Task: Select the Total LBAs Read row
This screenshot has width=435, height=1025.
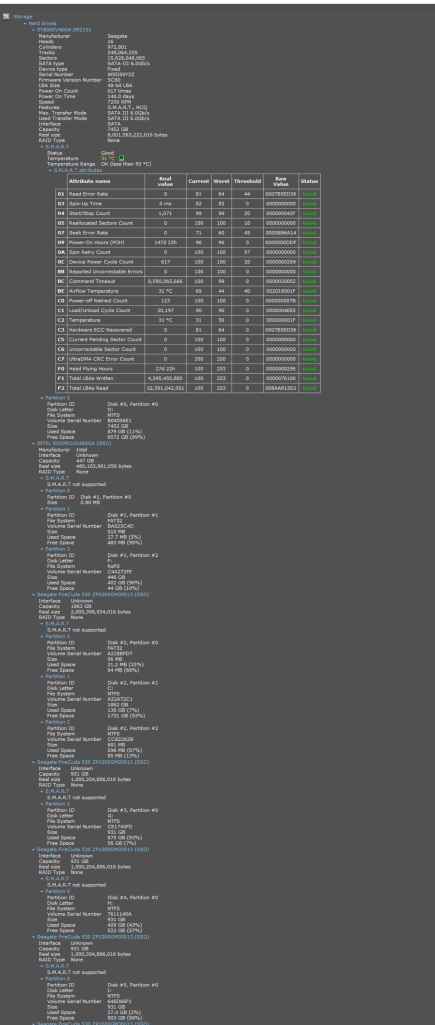Action: [x=188, y=388]
